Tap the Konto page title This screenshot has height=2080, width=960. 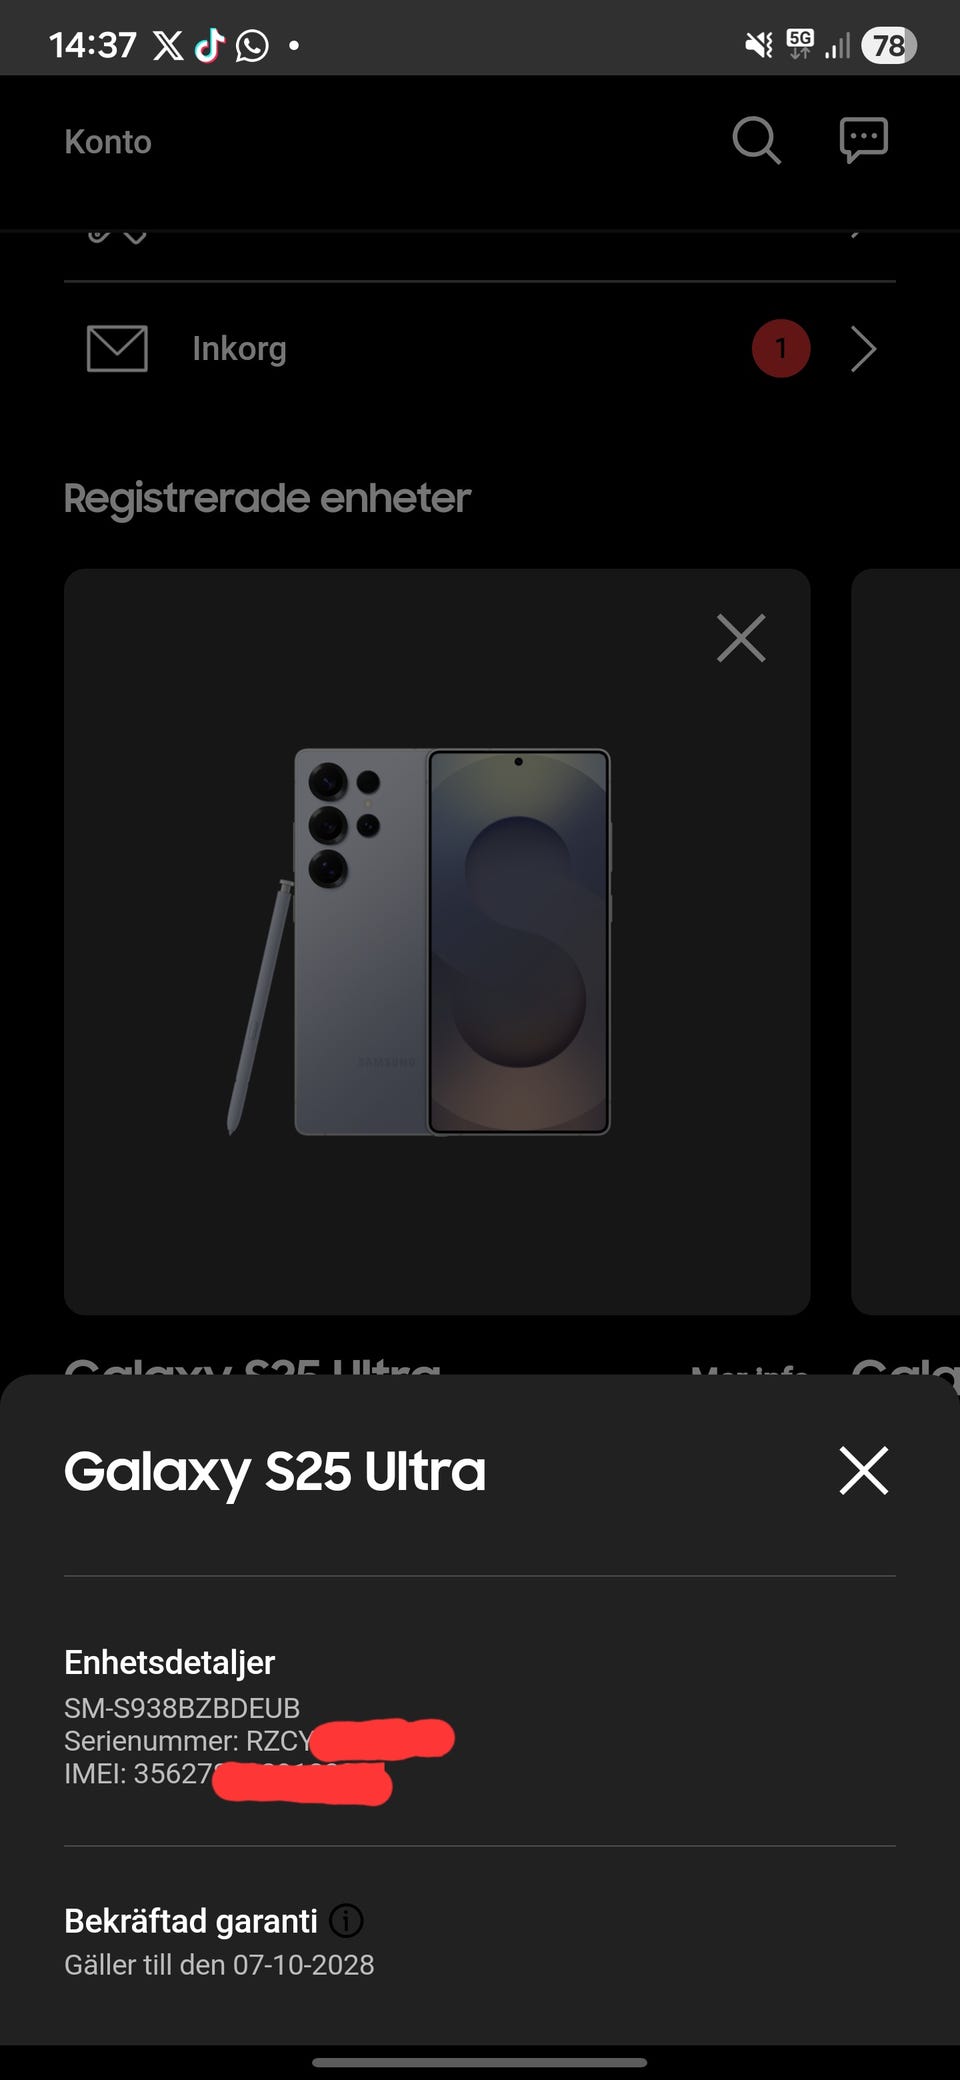tap(108, 142)
